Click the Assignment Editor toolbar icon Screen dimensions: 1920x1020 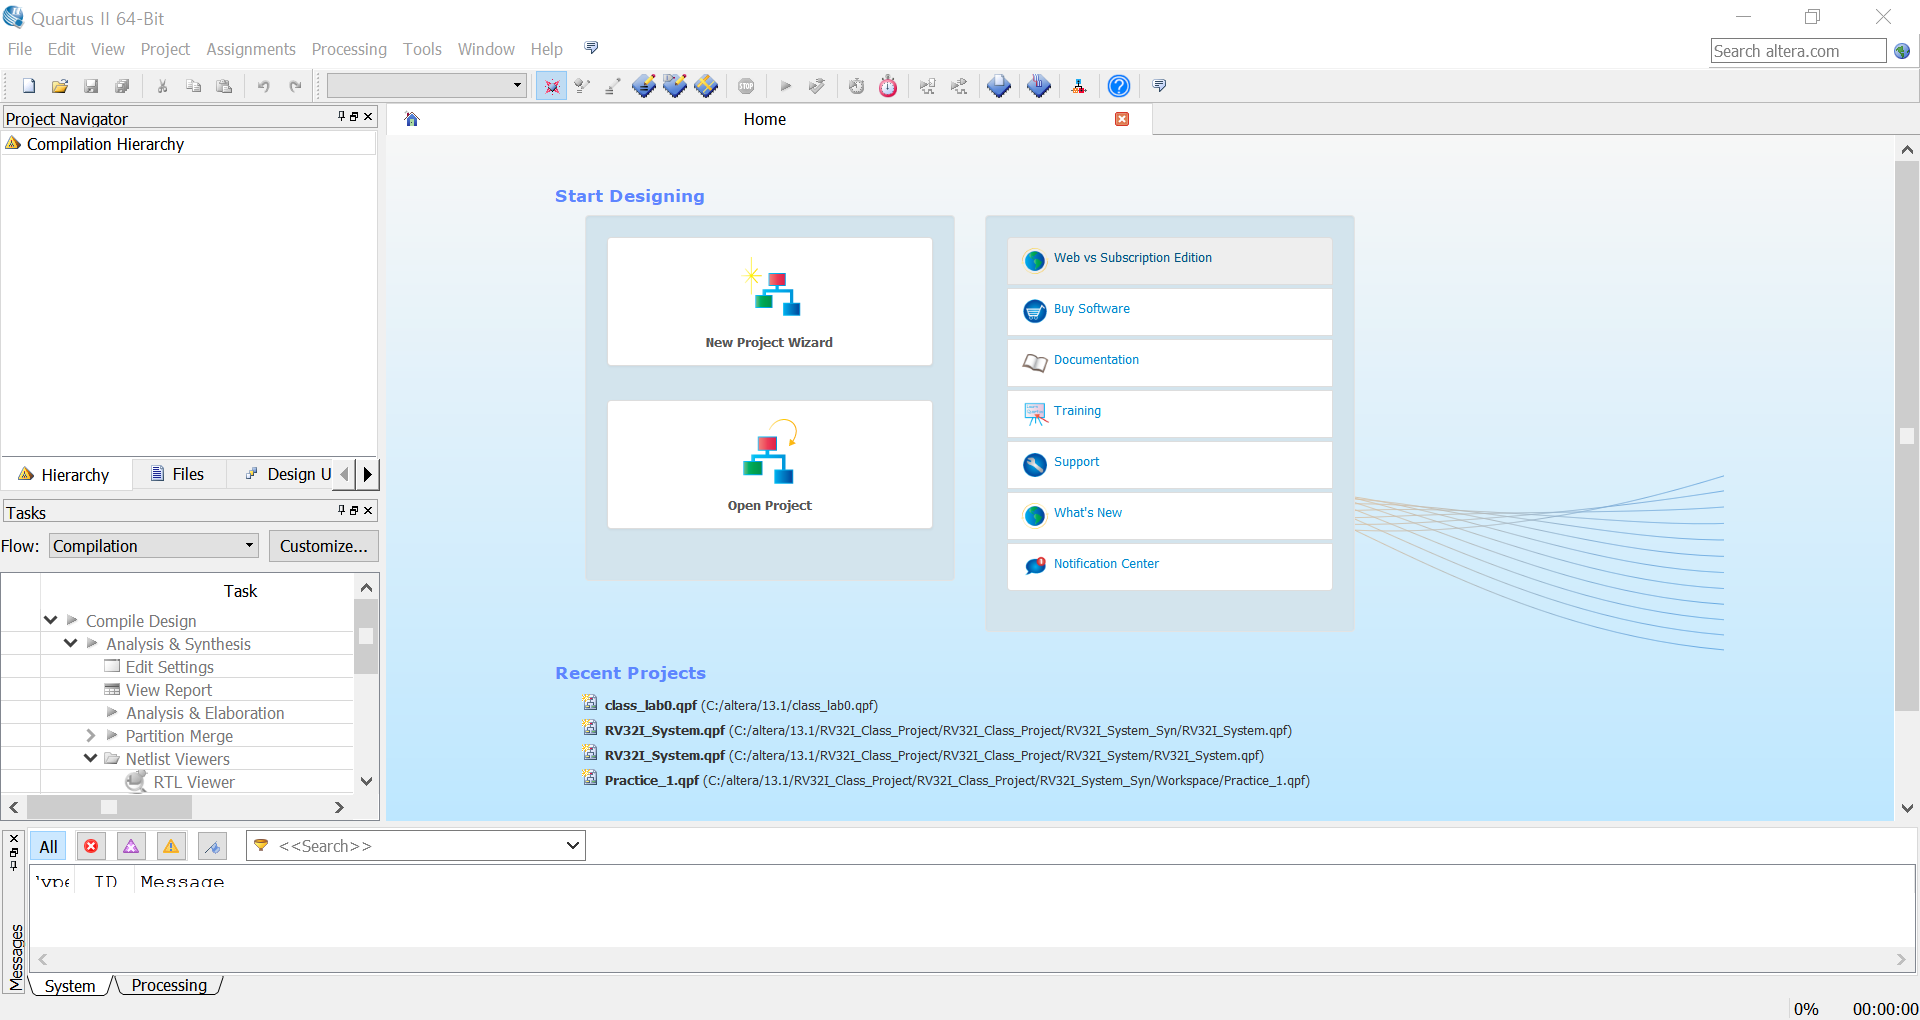point(644,86)
